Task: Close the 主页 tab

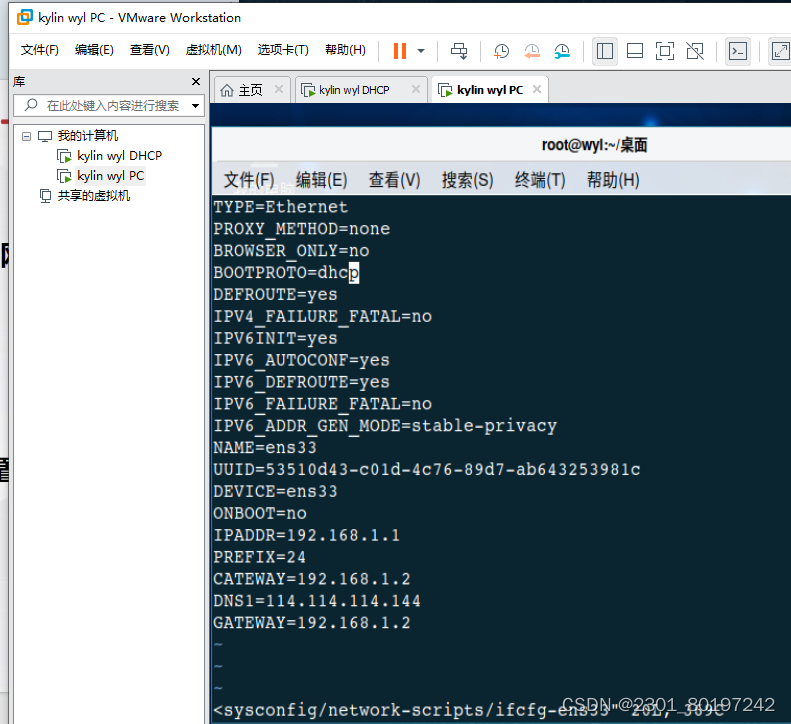Action: point(278,89)
